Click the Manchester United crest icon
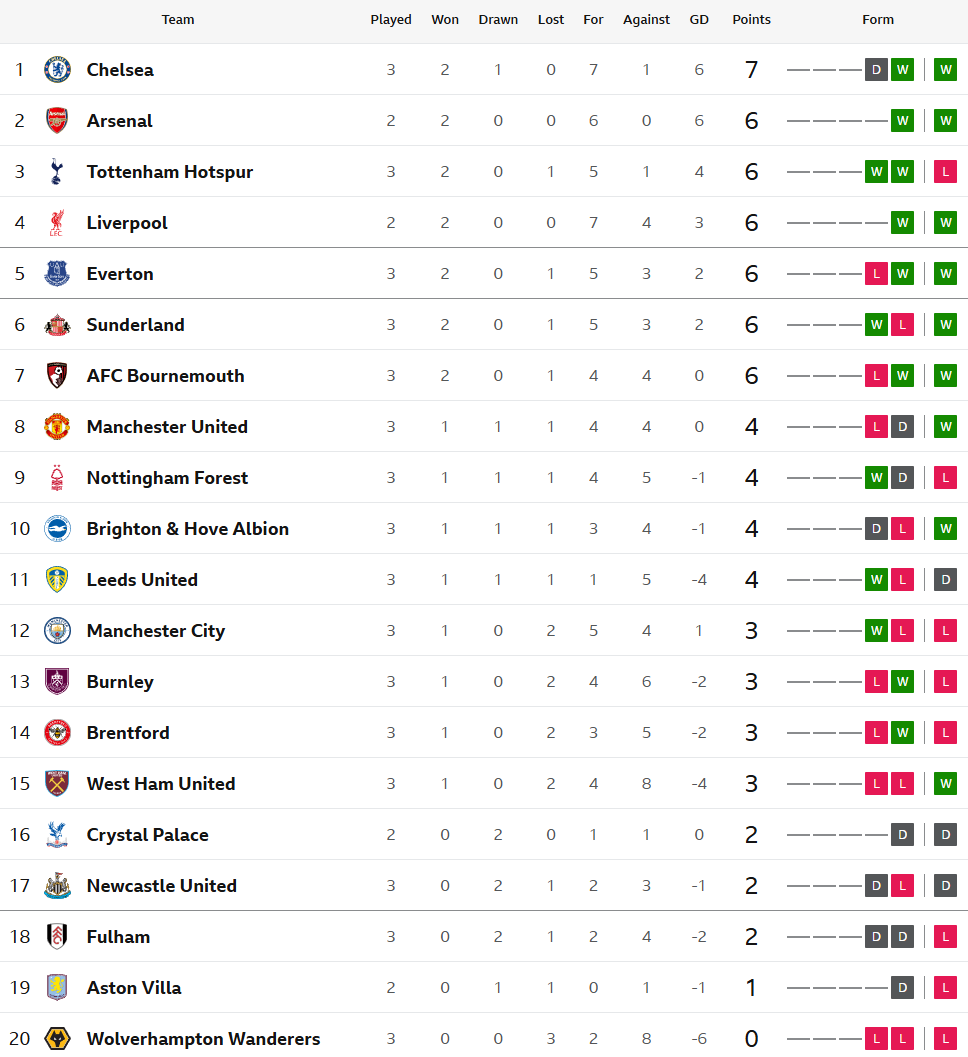The height and width of the screenshot is (1057, 968). [x=57, y=427]
